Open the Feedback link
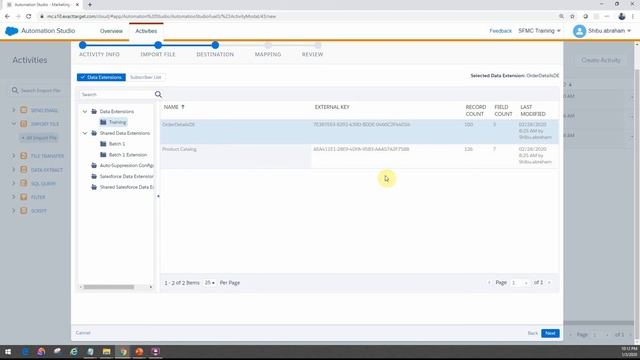 (x=500, y=31)
